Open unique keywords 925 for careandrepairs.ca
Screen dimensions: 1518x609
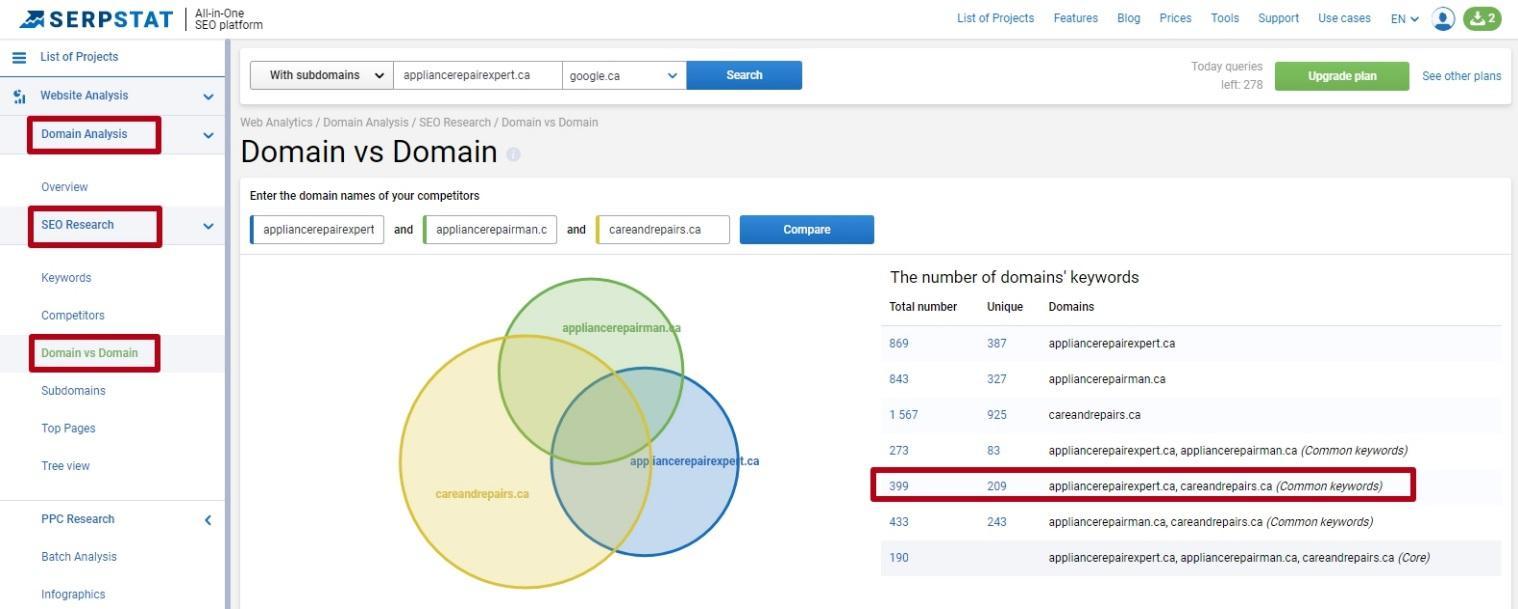tap(997, 414)
